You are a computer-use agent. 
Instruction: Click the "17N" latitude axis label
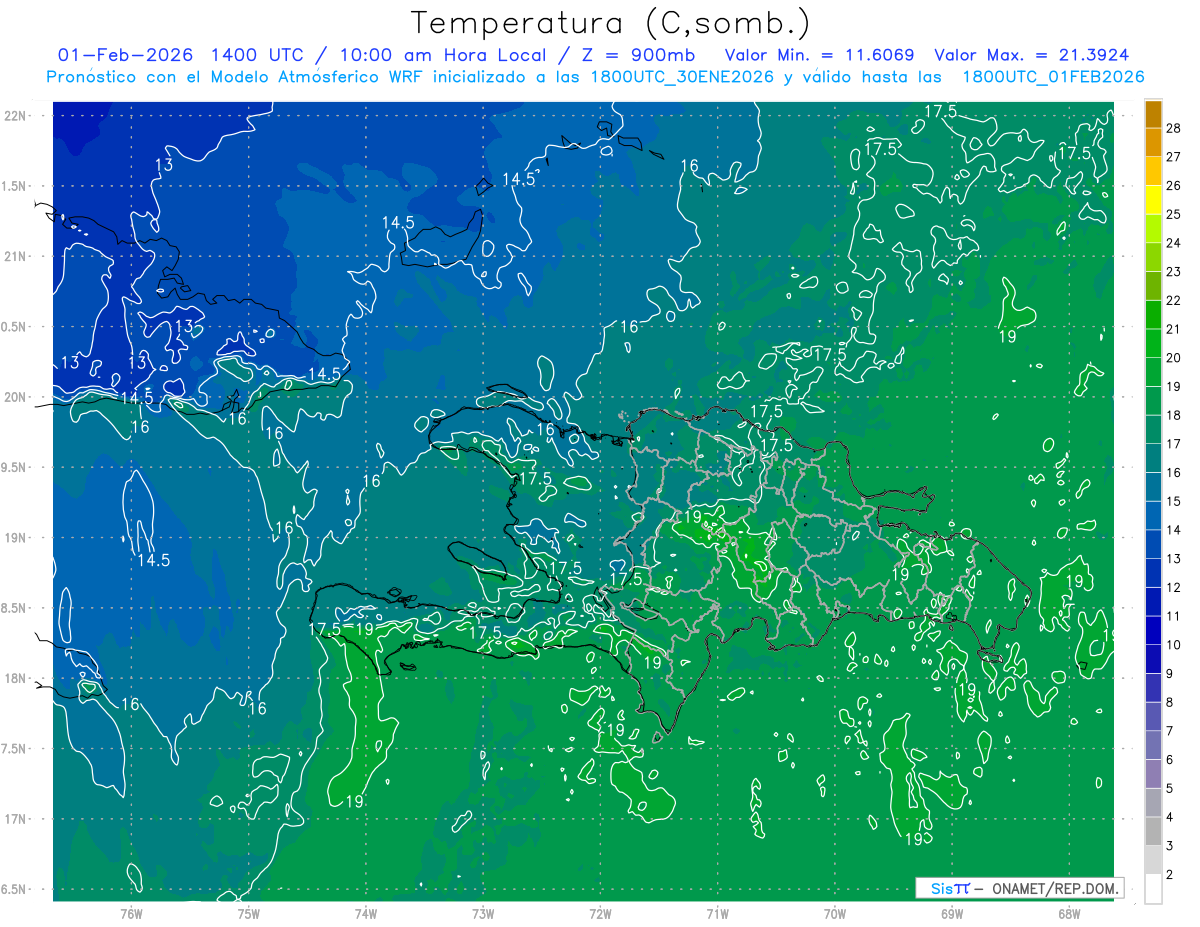[x=15, y=819]
